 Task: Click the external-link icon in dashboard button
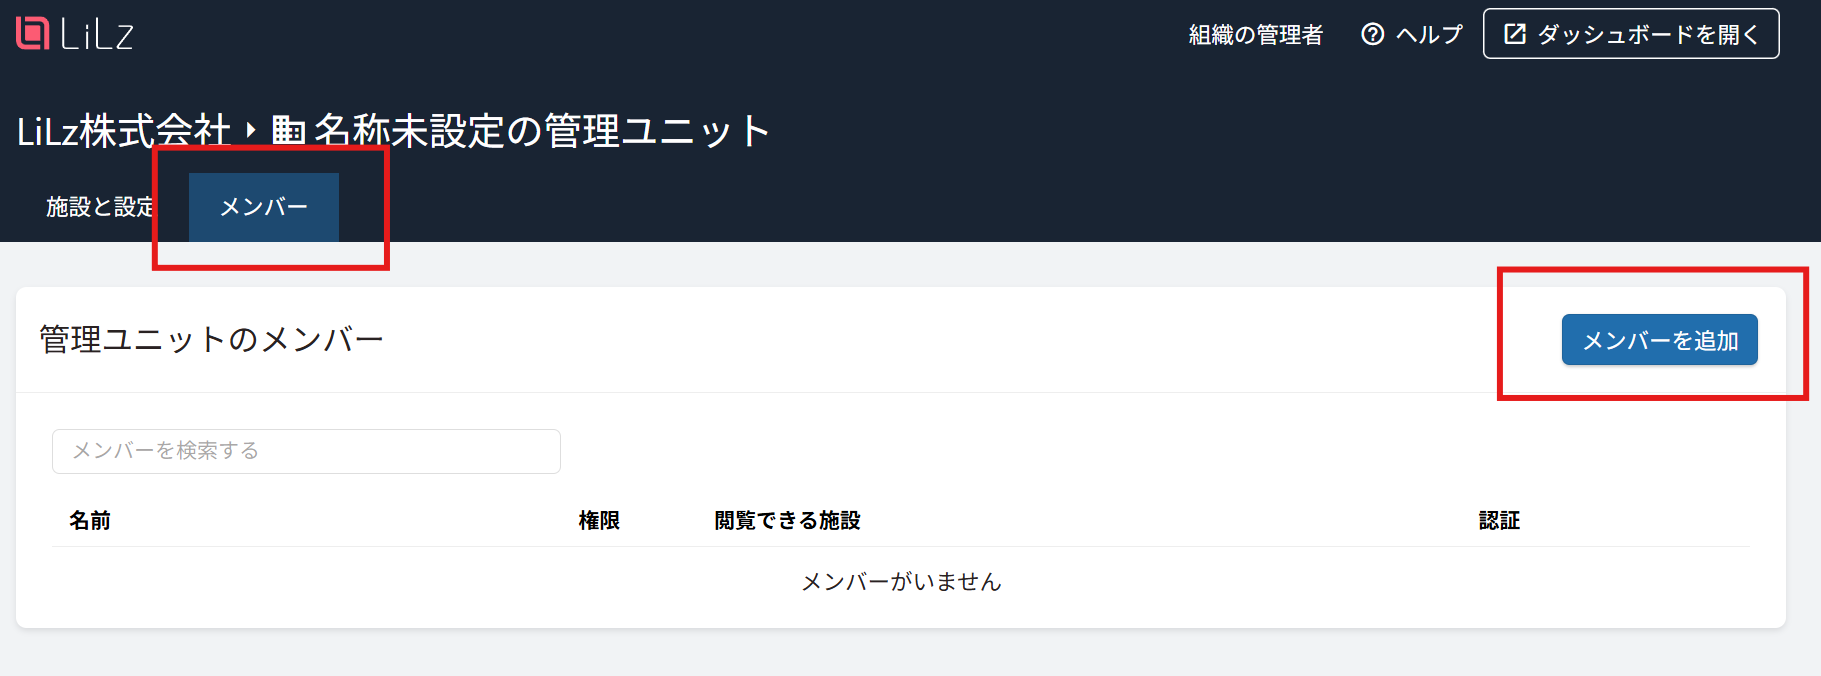pos(1515,34)
